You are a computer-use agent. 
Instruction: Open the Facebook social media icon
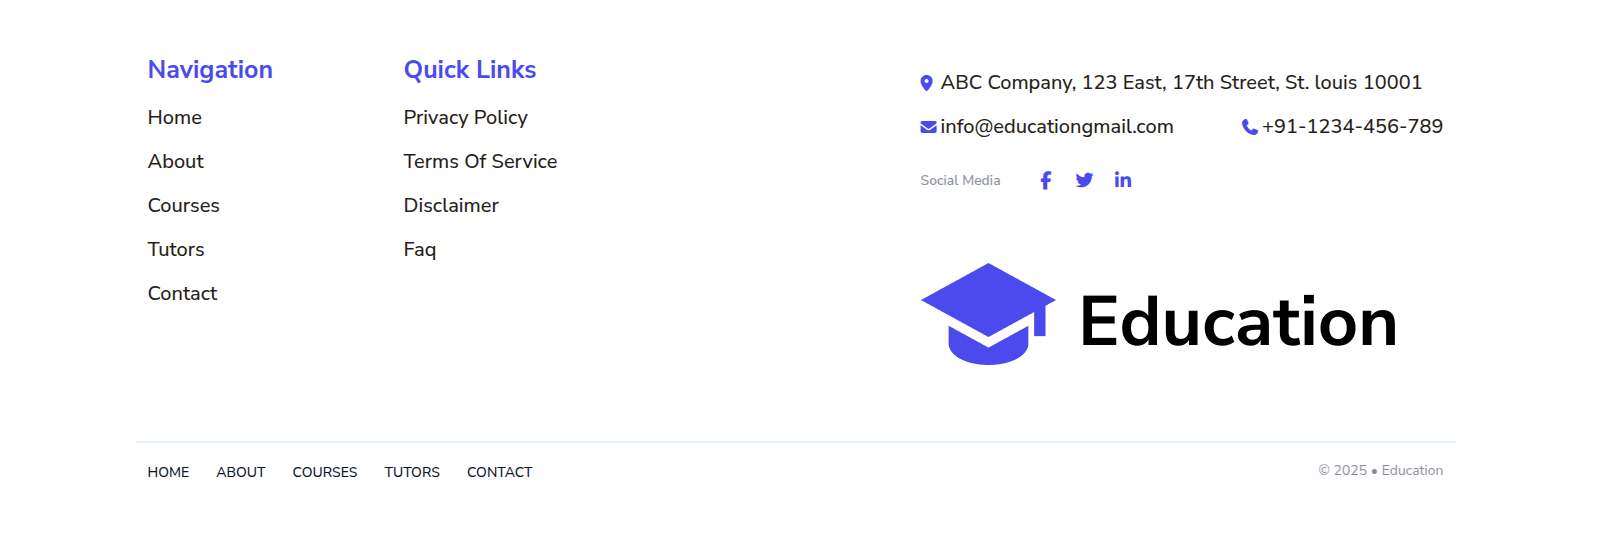pyautogui.click(x=1045, y=180)
